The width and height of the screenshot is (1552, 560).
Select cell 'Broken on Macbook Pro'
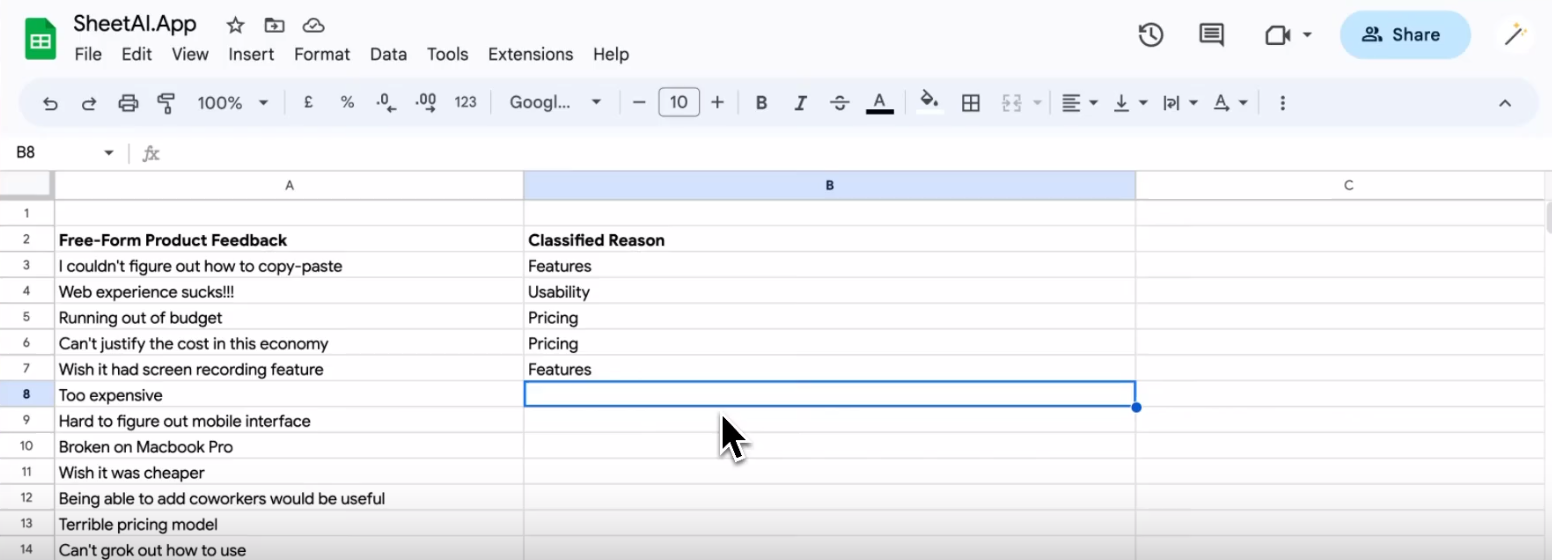click(x=289, y=447)
